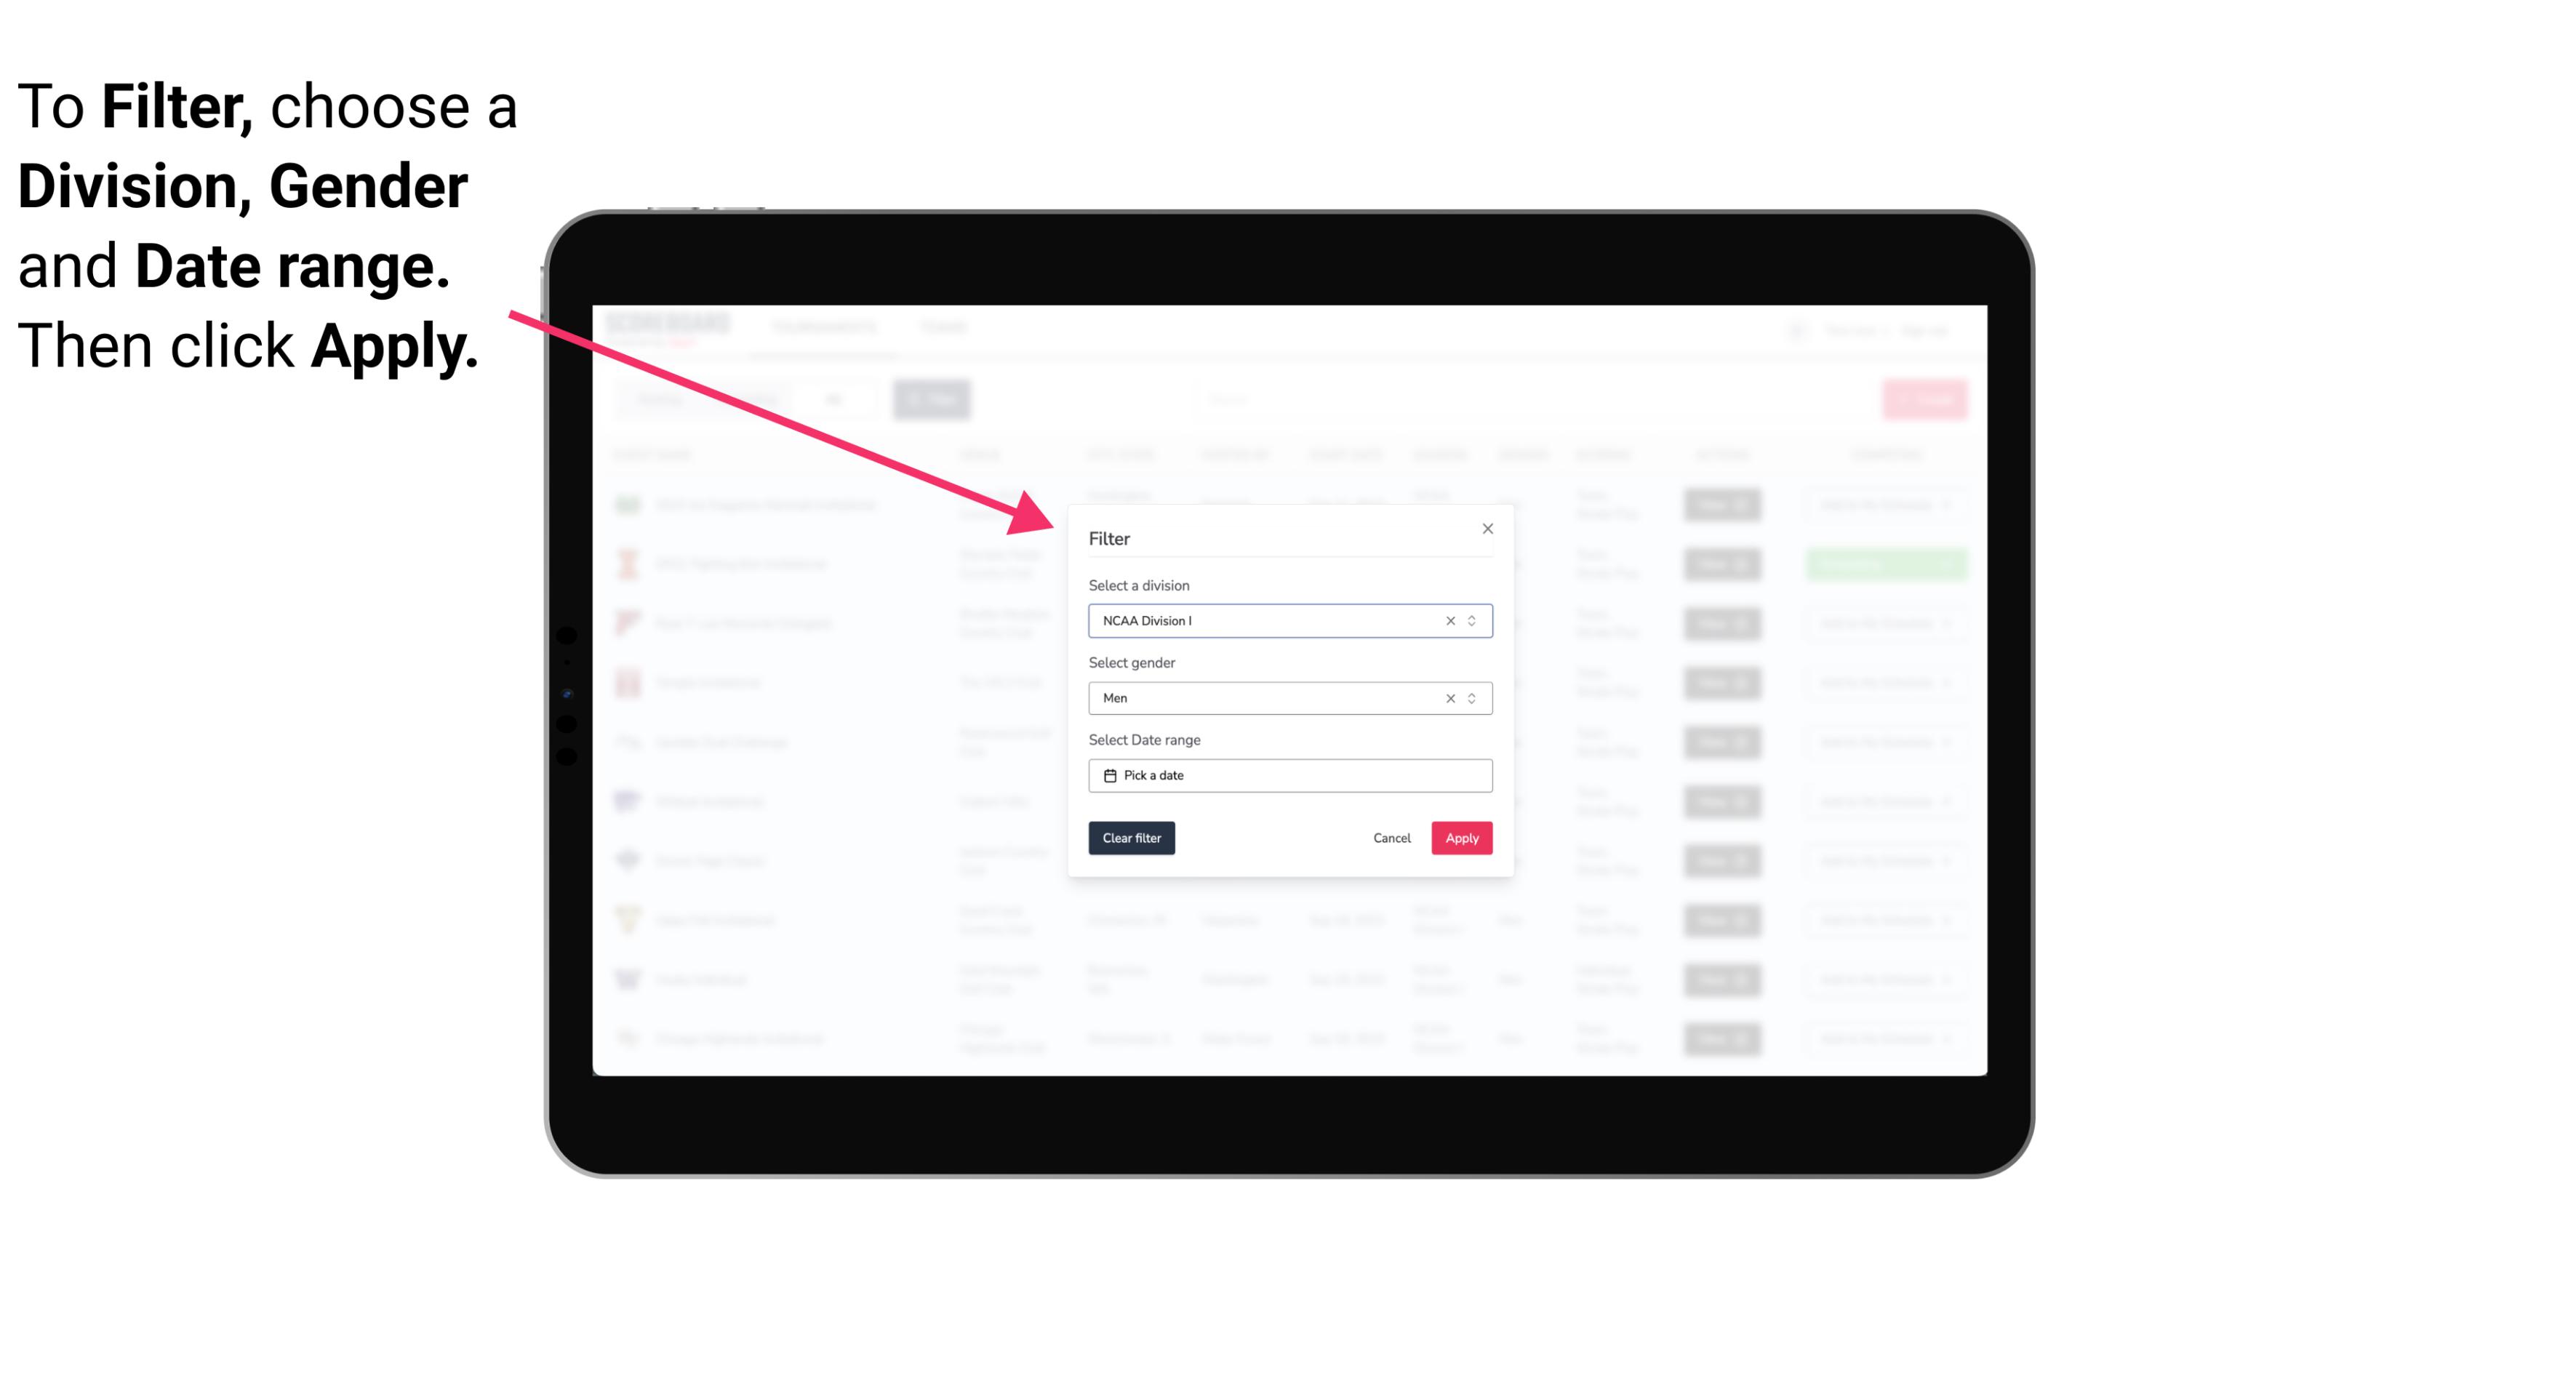
Task: Pick a date in the date range field
Action: [1289, 775]
